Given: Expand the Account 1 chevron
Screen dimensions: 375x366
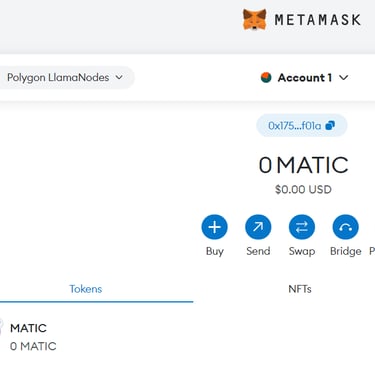Looking at the screenshot, I should pos(344,78).
